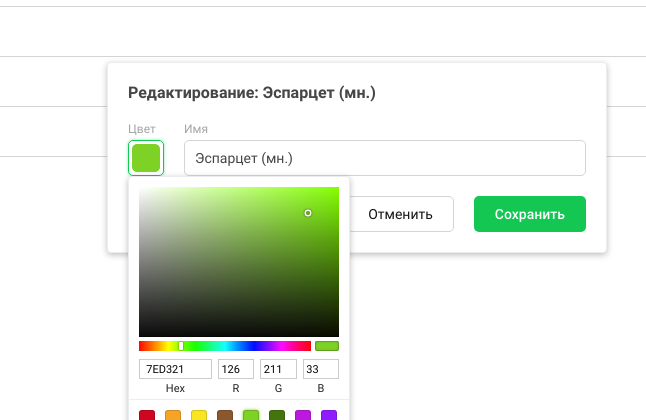Click the black bottom area of color field
646x420 pixels.
(239, 328)
